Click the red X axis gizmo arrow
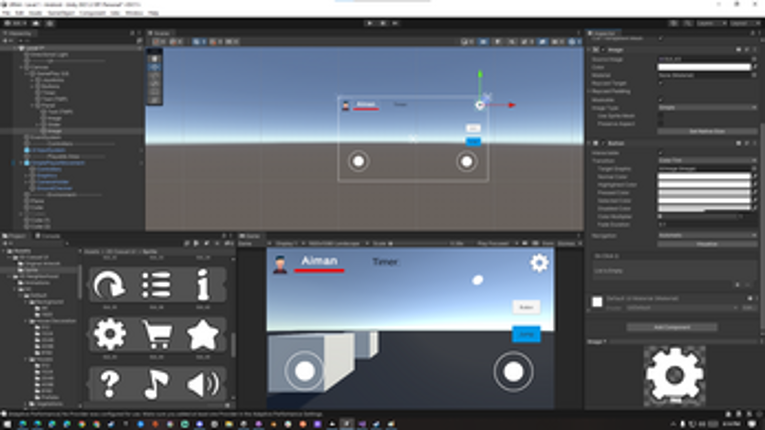 (x=511, y=105)
